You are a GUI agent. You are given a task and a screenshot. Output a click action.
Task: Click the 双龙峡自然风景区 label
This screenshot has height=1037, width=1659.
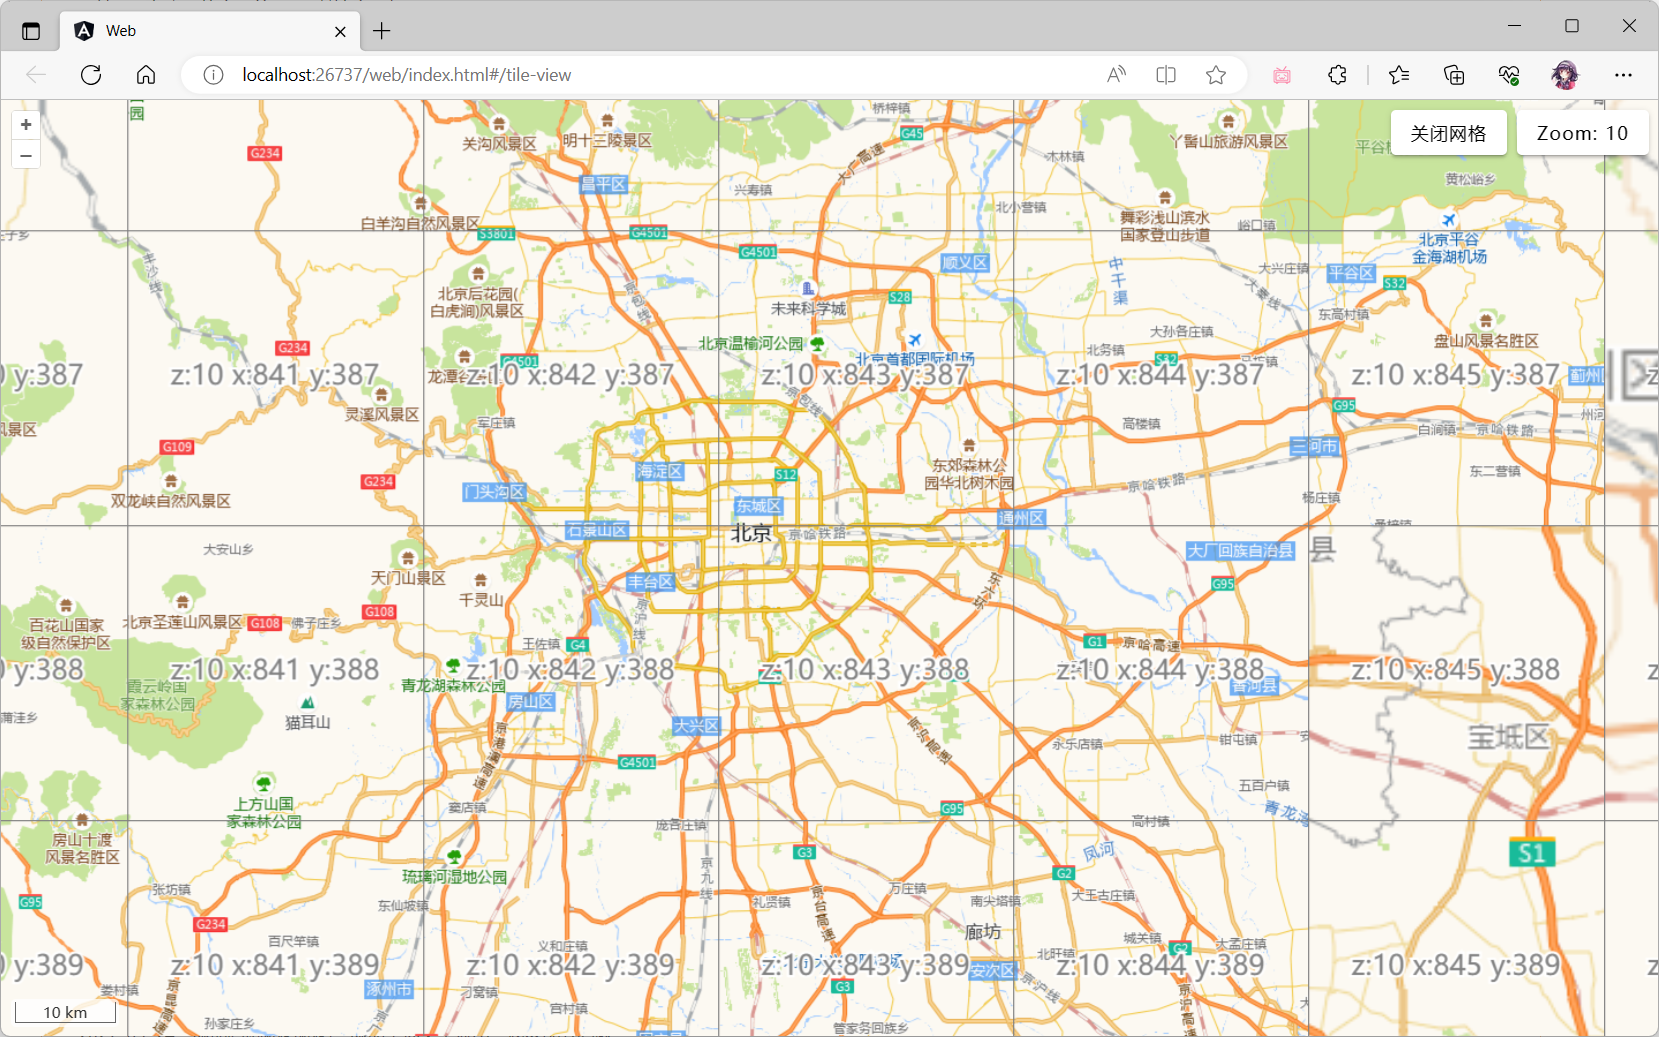[x=170, y=501]
